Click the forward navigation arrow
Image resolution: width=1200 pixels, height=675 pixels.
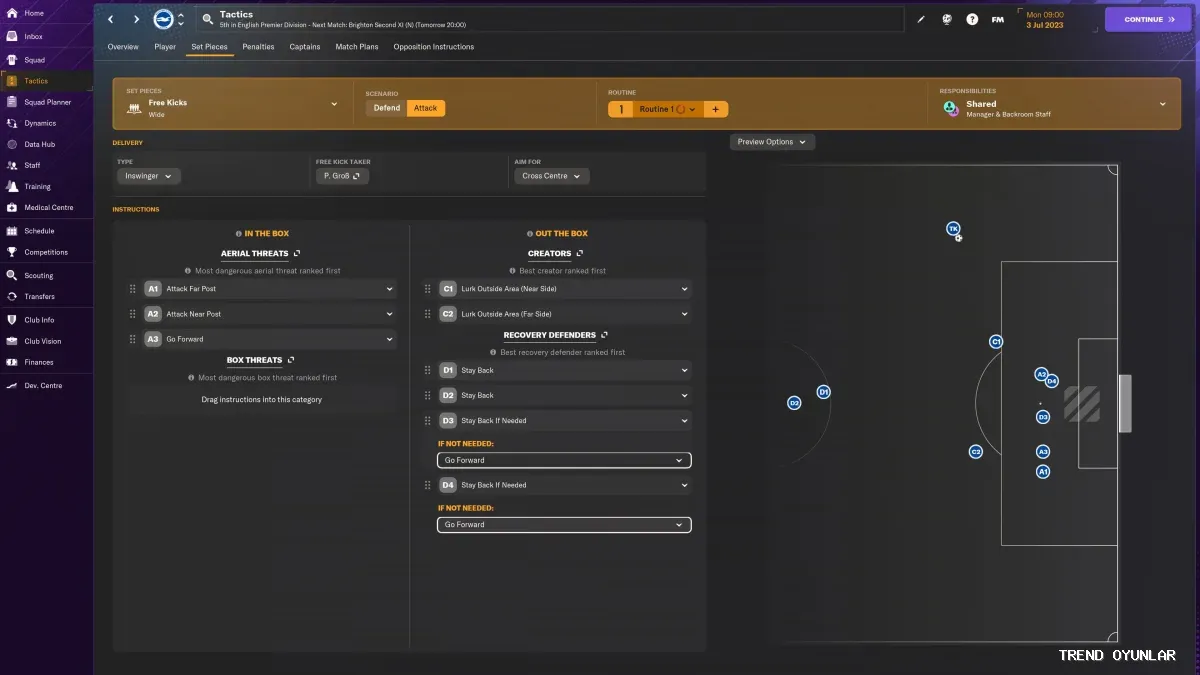tap(136, 19)
